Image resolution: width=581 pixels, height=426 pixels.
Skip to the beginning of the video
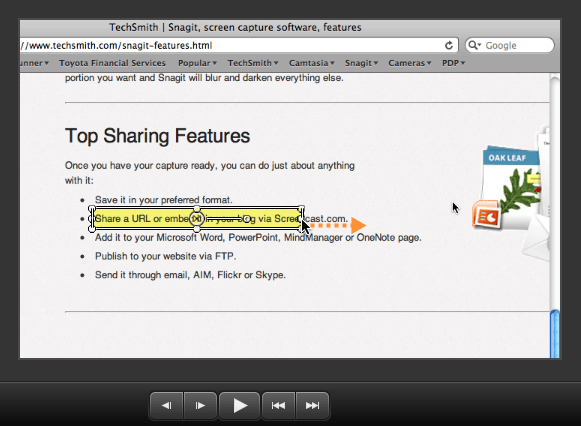(x=278, y=406)
